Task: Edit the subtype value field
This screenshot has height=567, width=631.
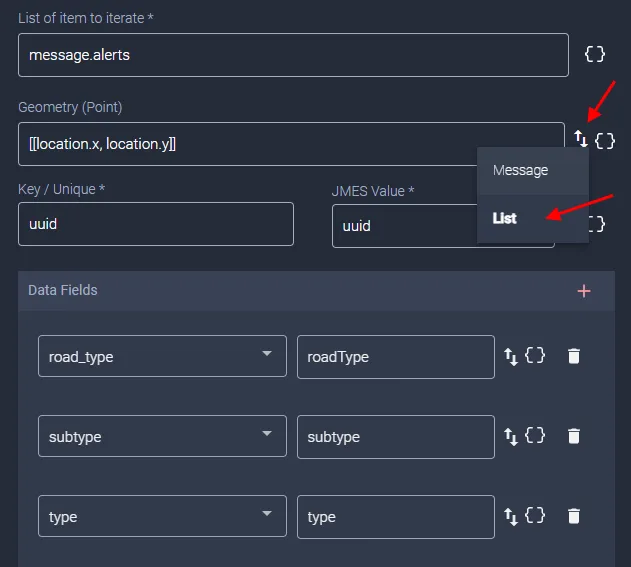Action: point(396,437)
